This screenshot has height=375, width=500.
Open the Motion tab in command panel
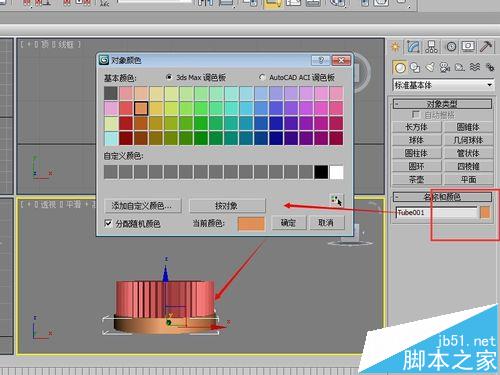click(x=451, y=47)
